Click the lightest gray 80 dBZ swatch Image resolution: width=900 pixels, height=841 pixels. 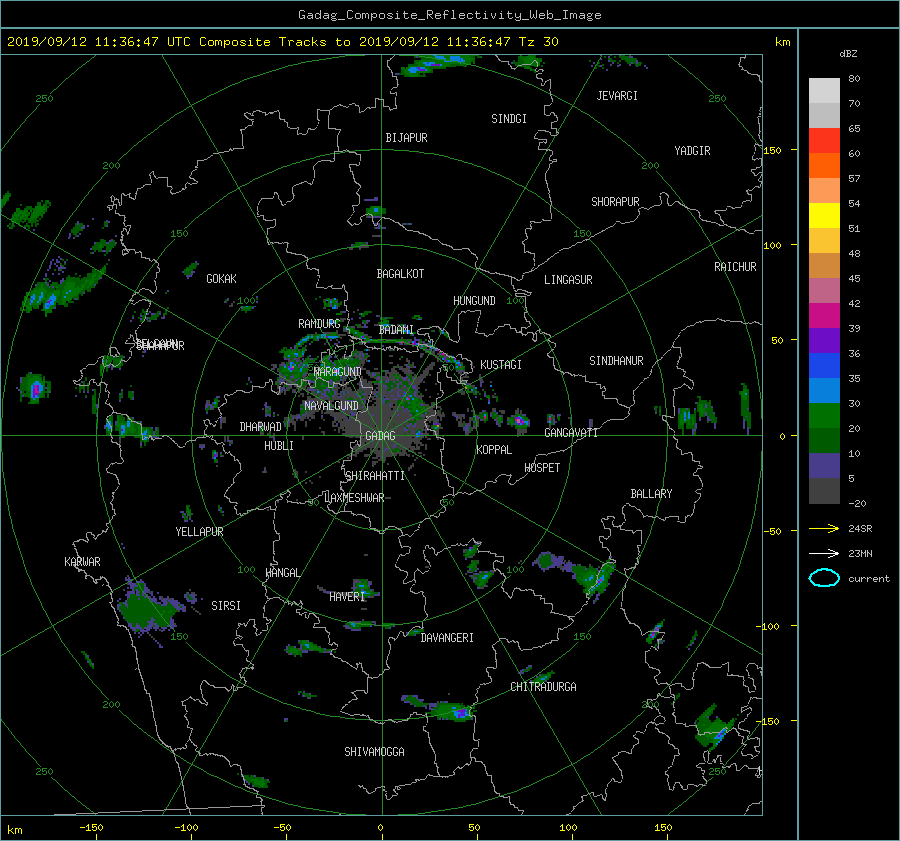point(824,90)
